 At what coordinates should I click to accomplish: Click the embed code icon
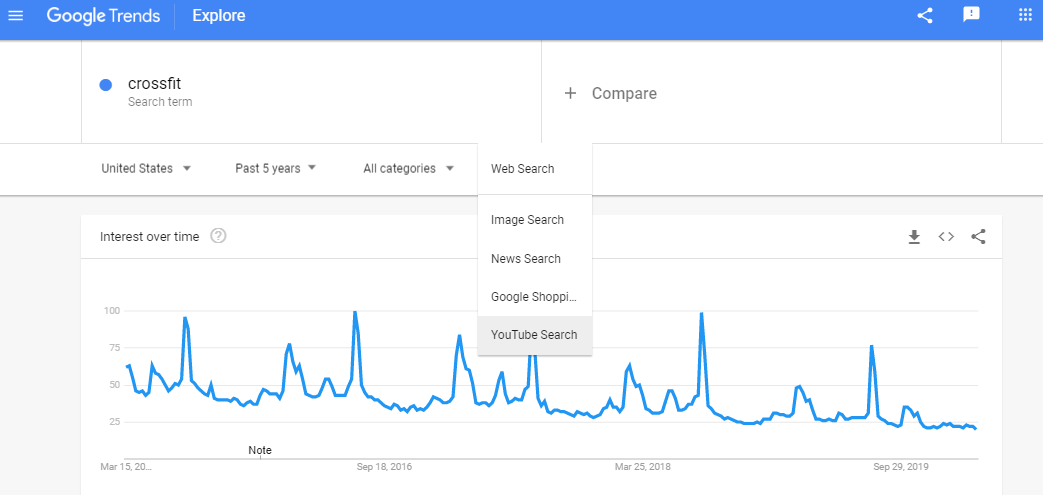pyautogui.click(x=946, y=237)
